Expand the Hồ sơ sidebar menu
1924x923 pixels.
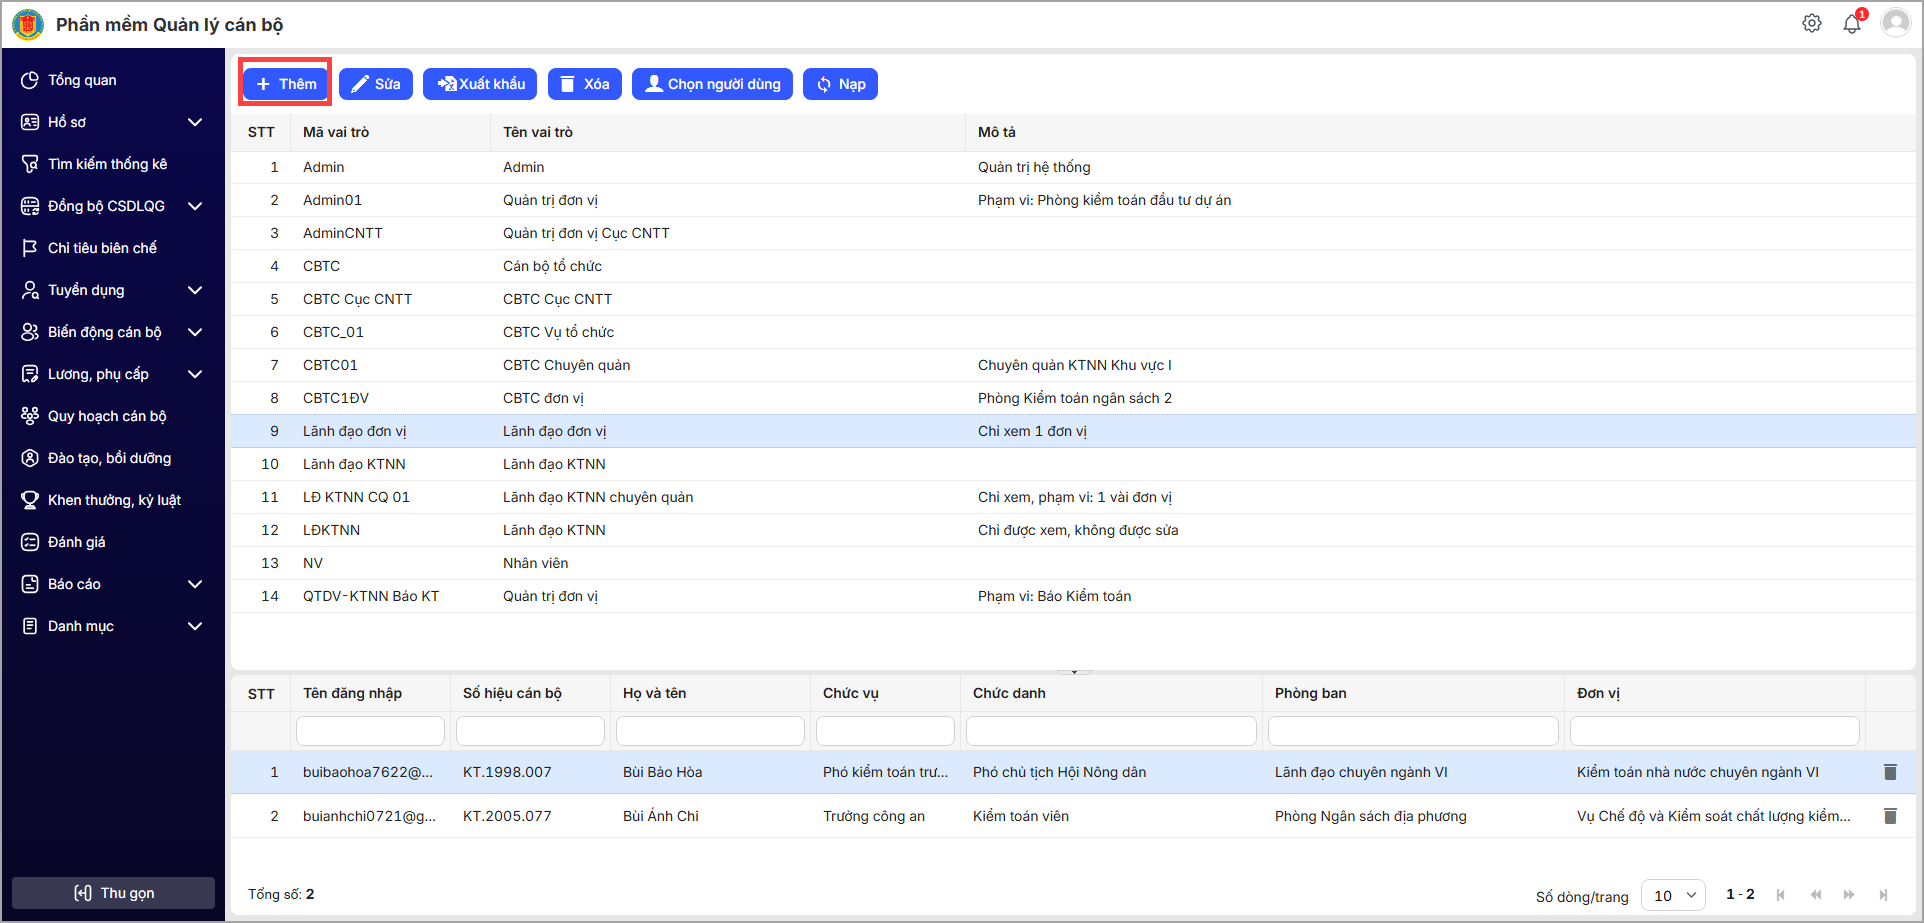pyautogui.click(x=195, y=122)
